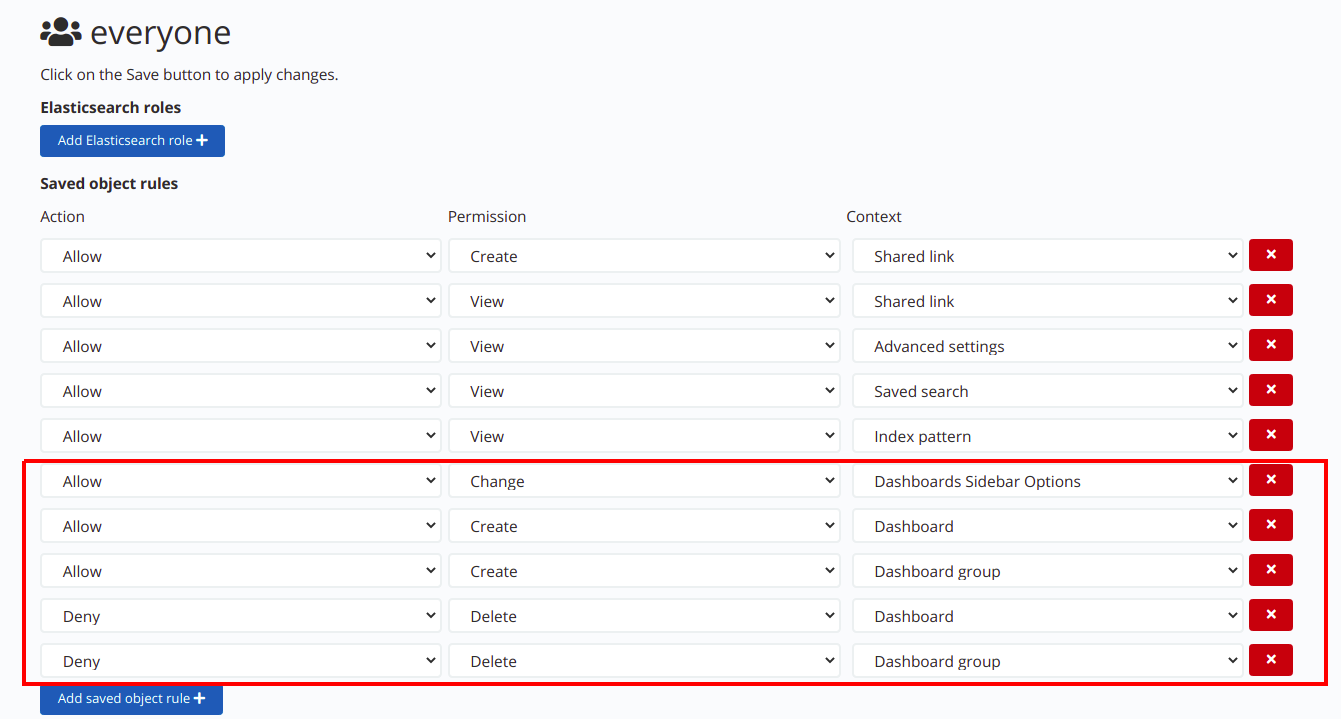
Task: Click the everyone group people icon
Action: tap(60, 31)
